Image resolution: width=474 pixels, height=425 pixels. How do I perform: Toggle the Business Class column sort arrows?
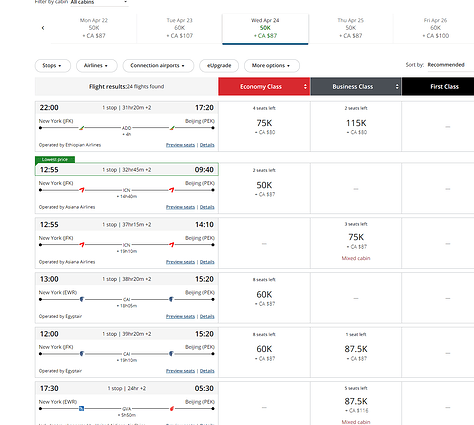397,87
